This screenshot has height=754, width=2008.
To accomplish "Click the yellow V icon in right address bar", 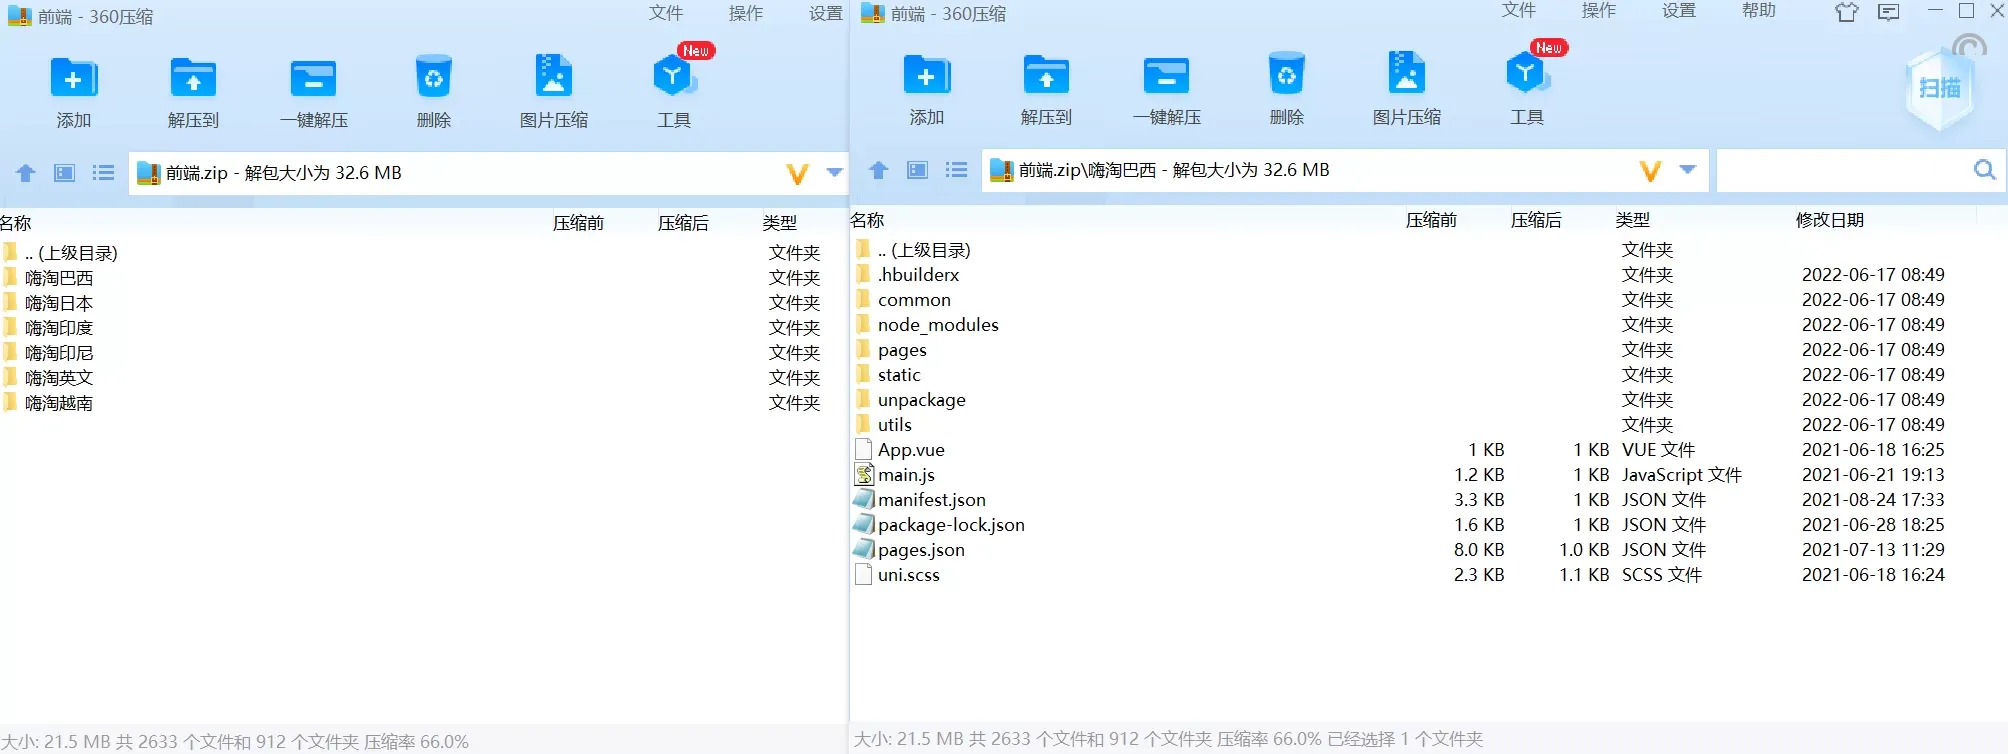I will click(x=1650, y=171).
